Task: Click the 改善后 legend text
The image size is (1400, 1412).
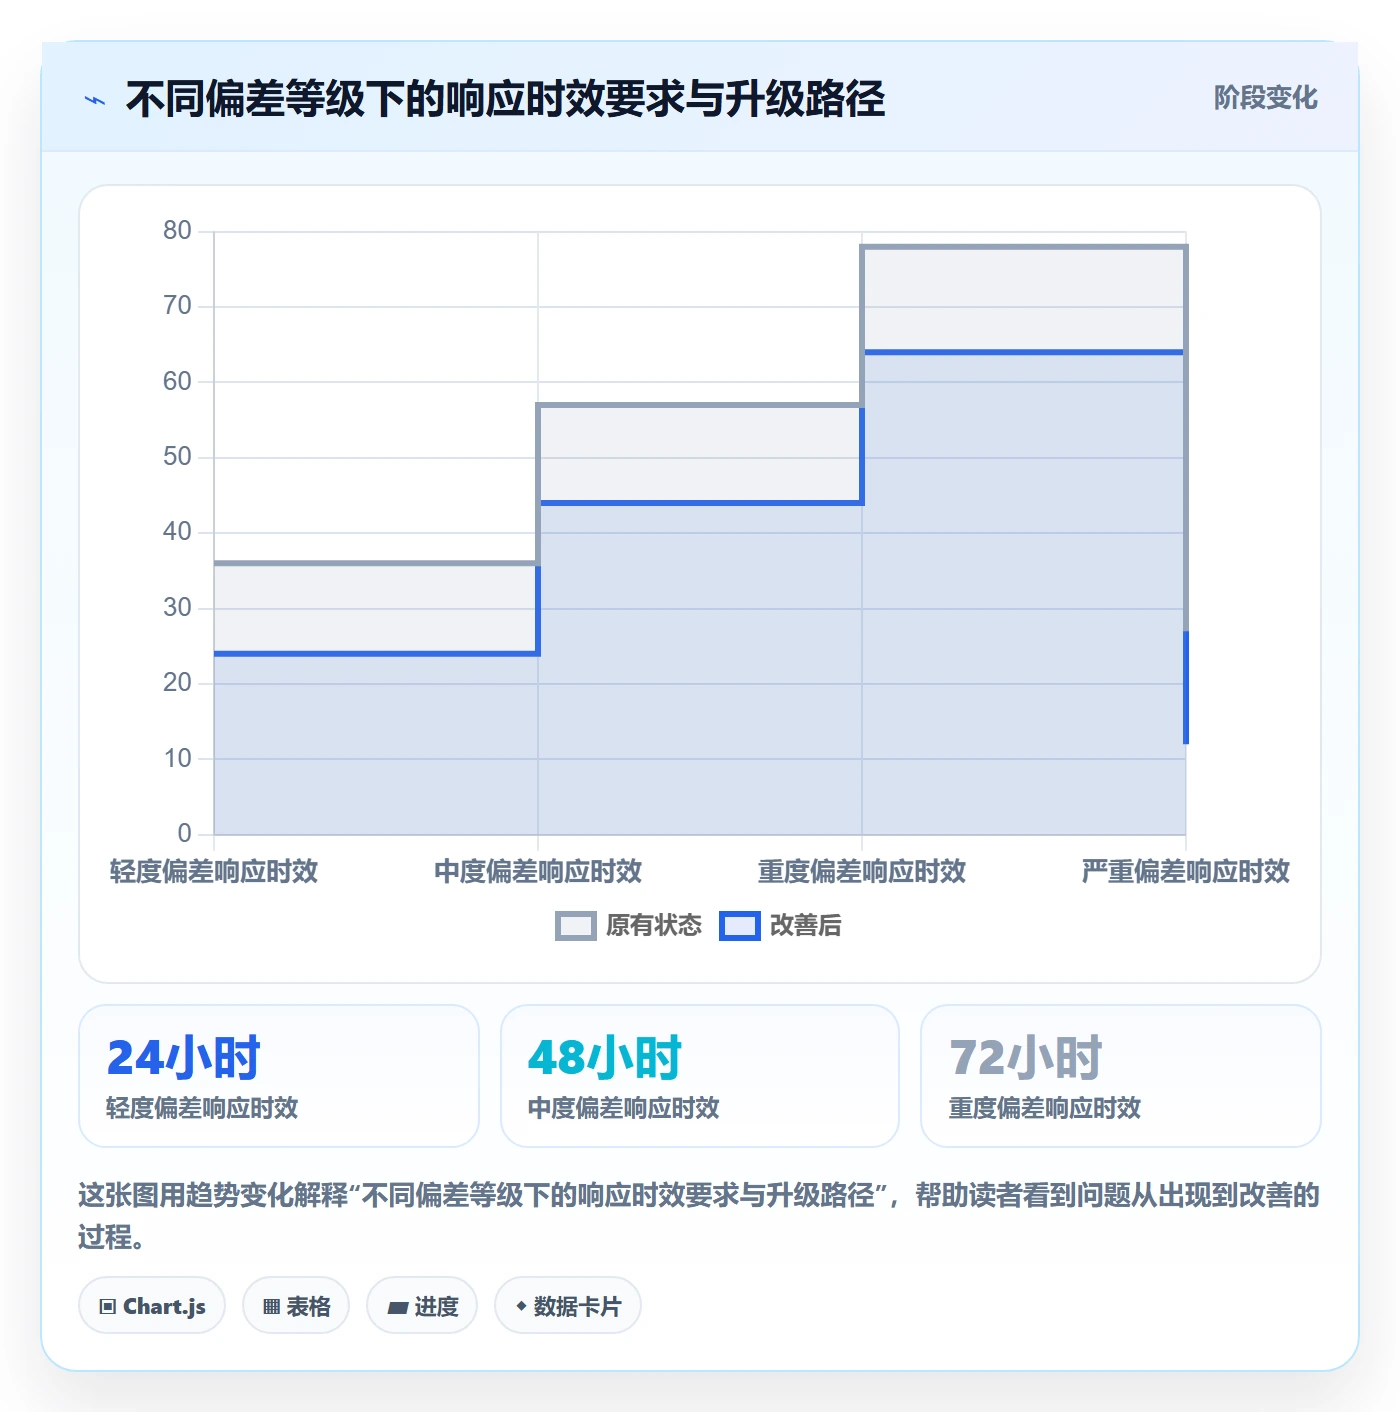Action: pos(805,926)
